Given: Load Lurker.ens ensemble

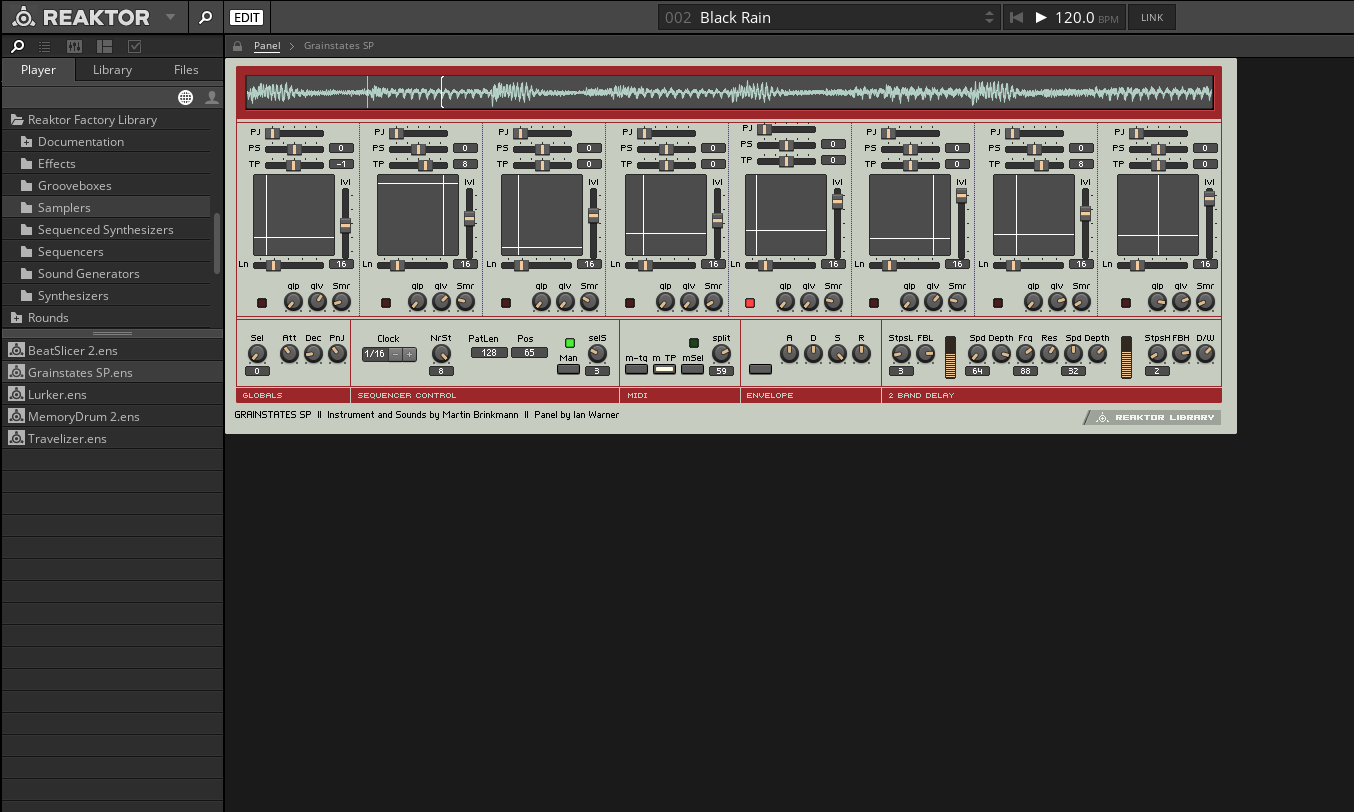Looking at the screenshot, I should [112, 394].
